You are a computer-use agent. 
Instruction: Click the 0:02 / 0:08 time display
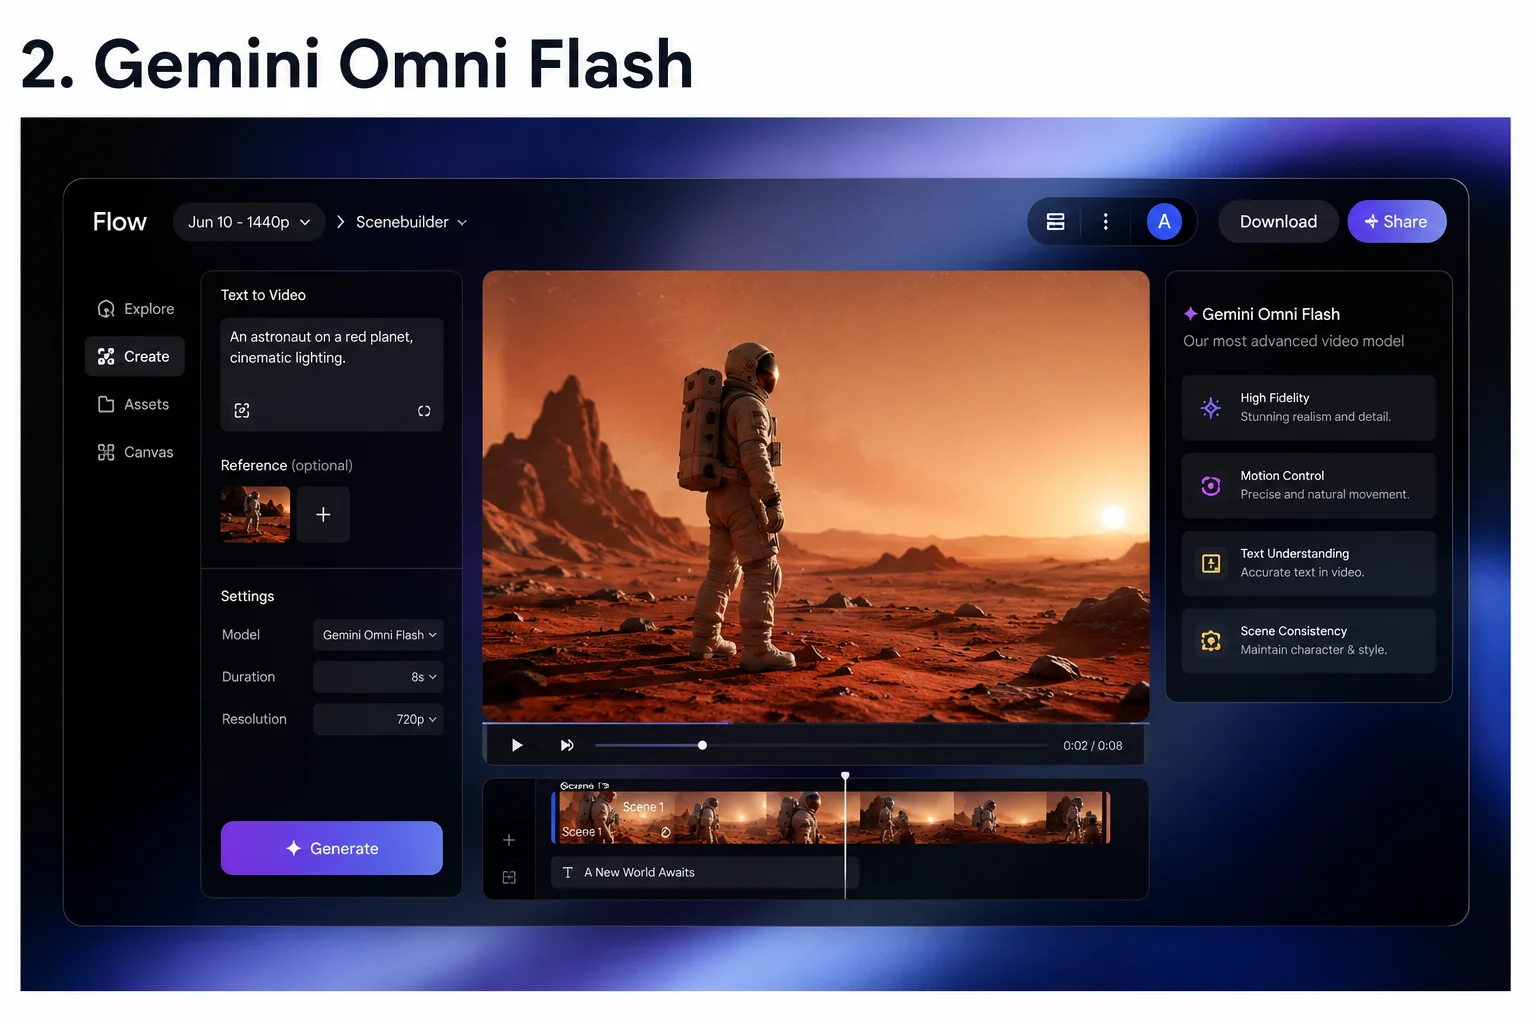coord(1092,746)
